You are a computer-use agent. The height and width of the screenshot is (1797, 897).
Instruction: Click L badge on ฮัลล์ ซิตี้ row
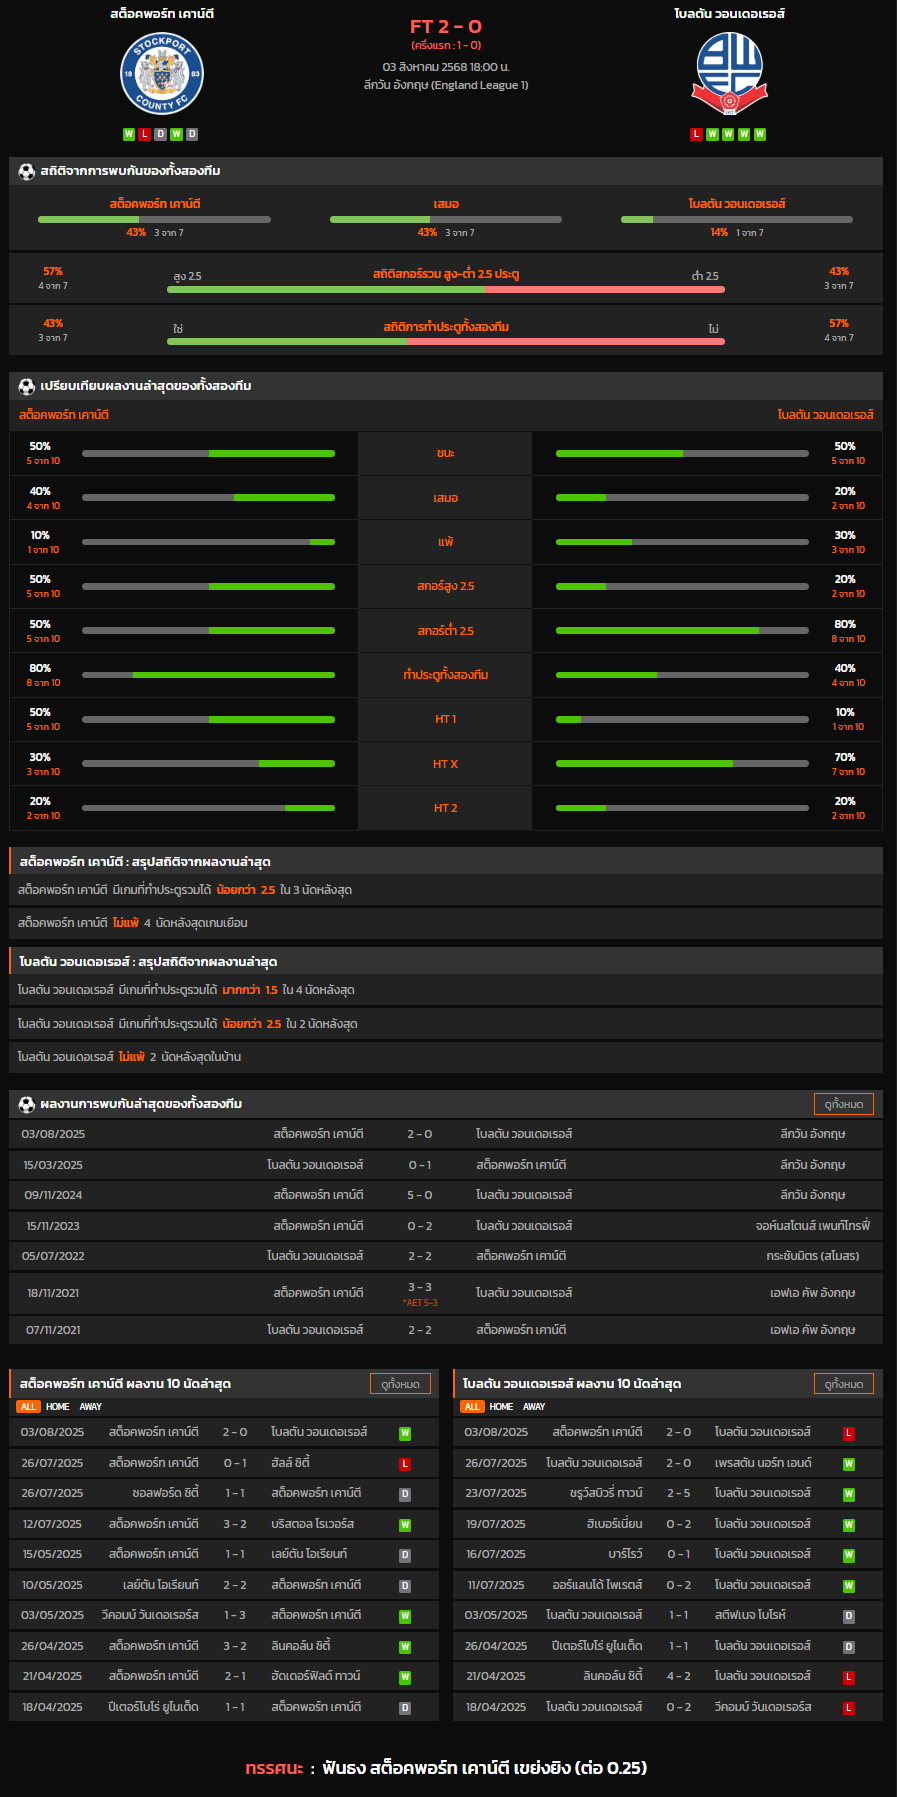coord(405,1464)
